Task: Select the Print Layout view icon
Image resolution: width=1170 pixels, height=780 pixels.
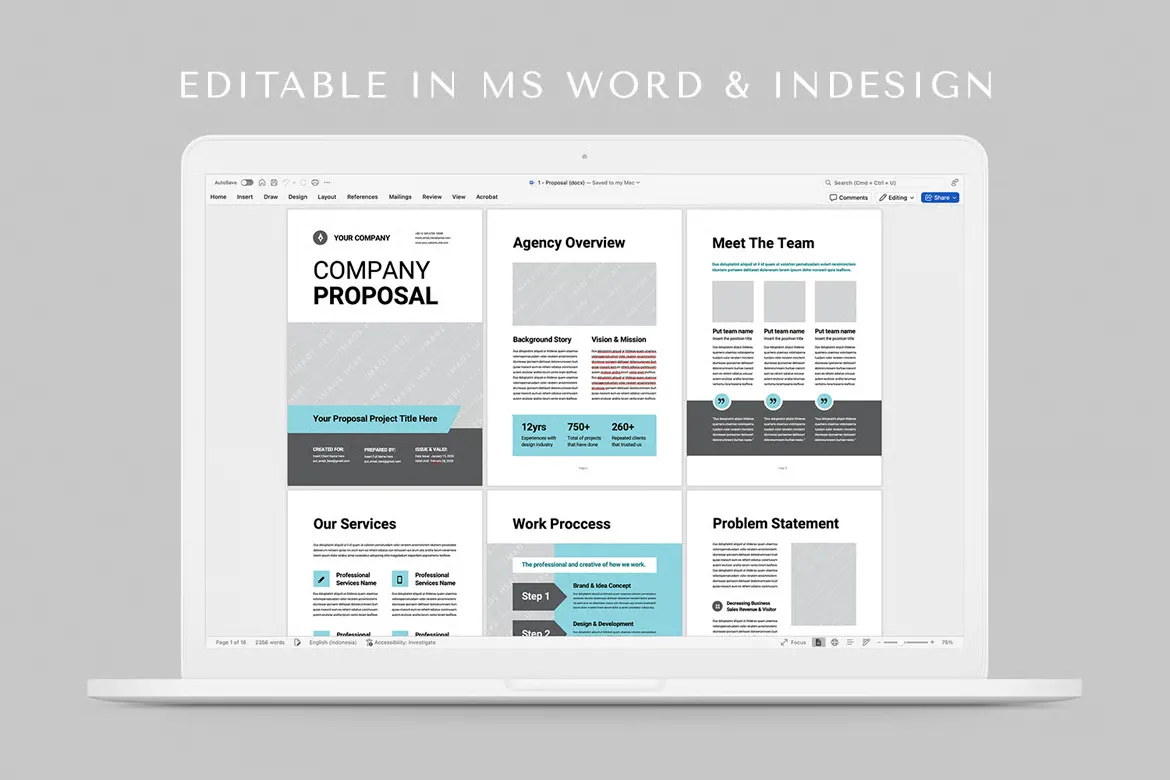Action: (x=819, y=643)
